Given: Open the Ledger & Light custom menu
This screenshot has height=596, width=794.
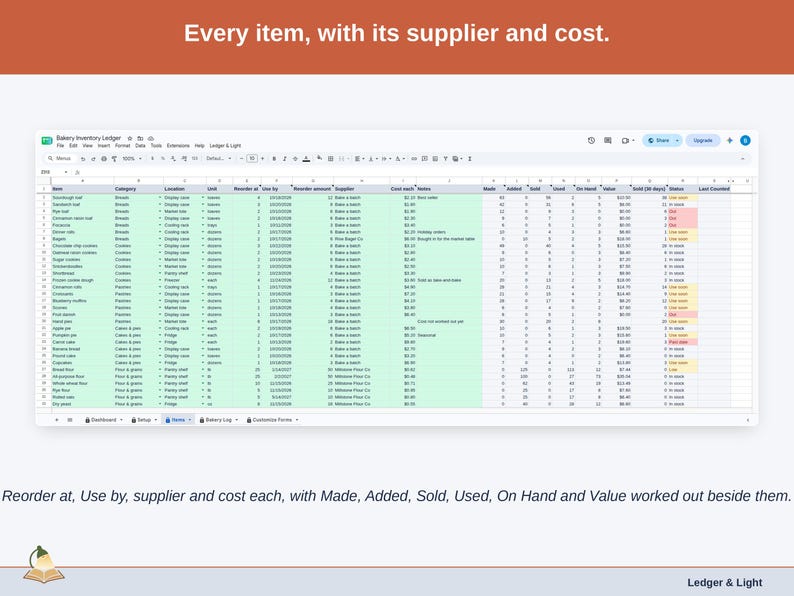Looking at the screenshot, I should click(x=225, y=145).
